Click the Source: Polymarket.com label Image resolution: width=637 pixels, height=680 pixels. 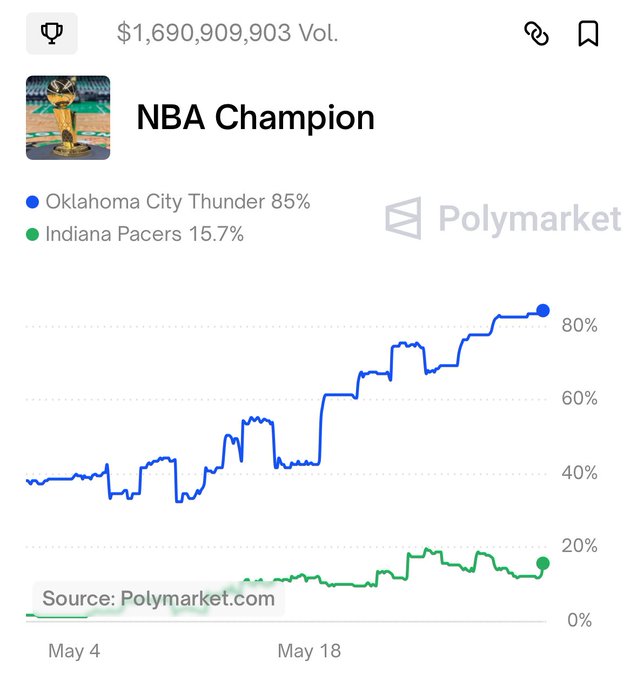[158, 599]
